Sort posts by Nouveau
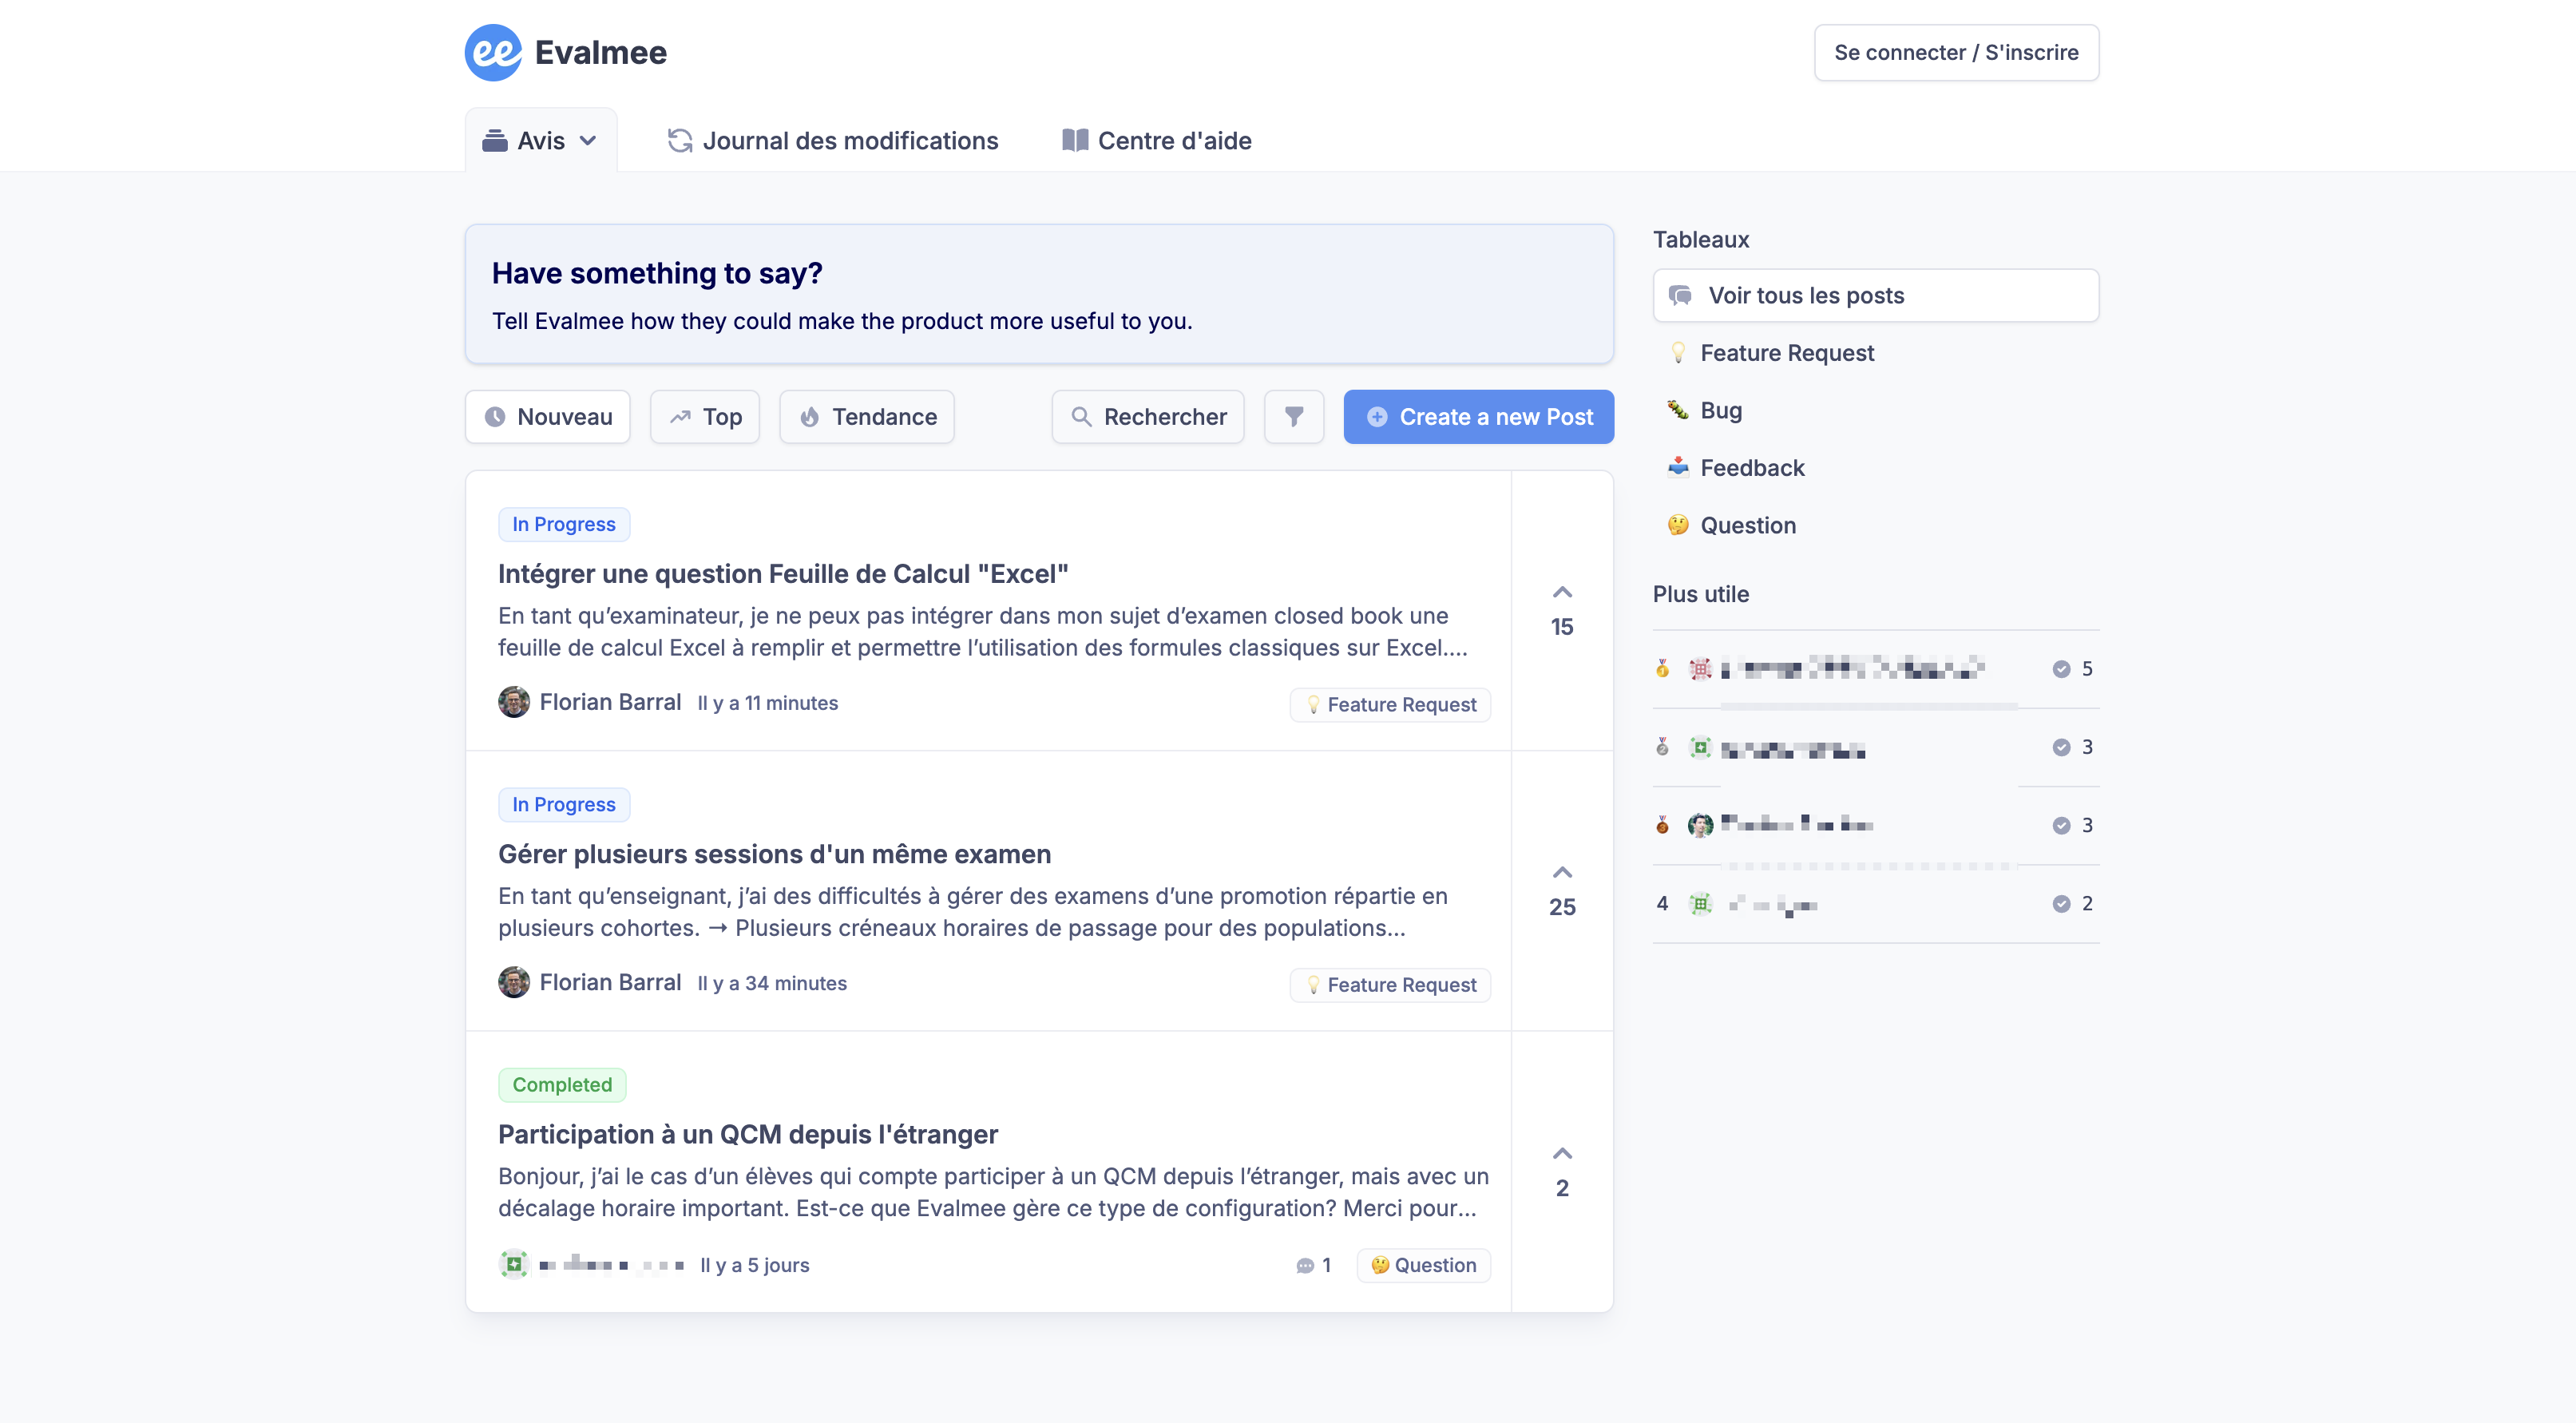 tap(547, 416)
